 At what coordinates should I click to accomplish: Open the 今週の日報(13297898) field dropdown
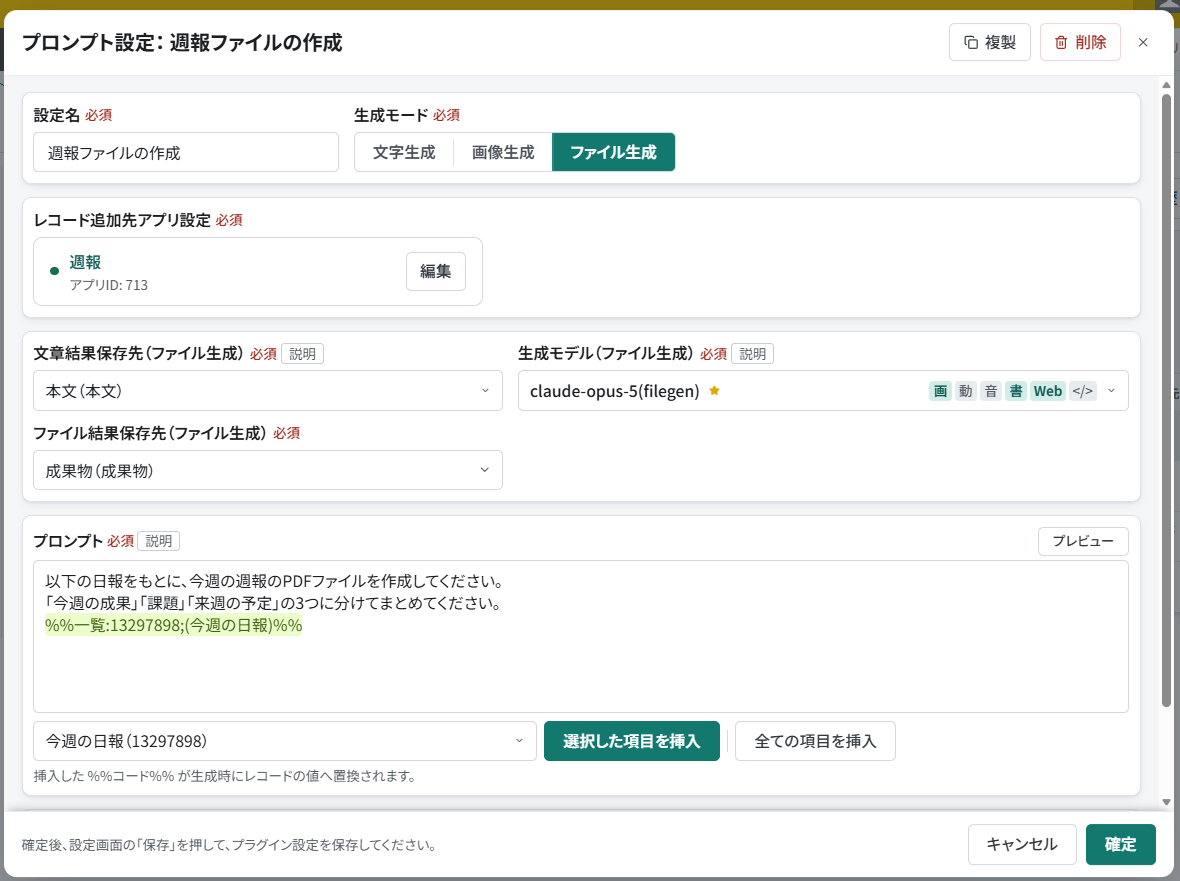[284, 741]
